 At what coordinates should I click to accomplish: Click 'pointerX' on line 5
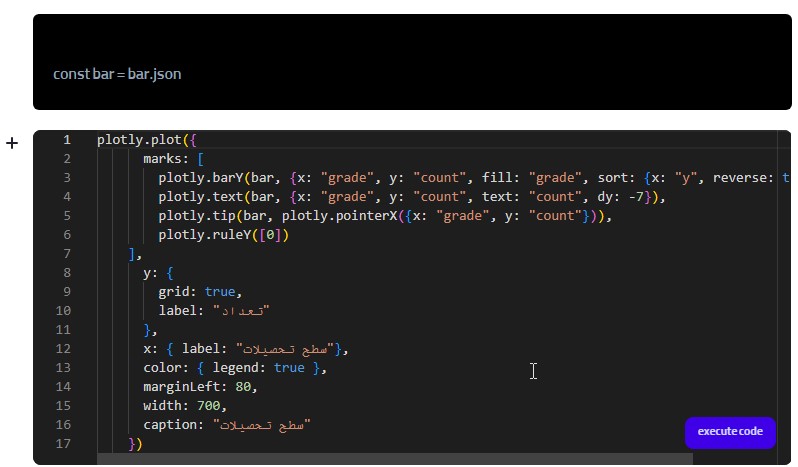tap(366, 216)
